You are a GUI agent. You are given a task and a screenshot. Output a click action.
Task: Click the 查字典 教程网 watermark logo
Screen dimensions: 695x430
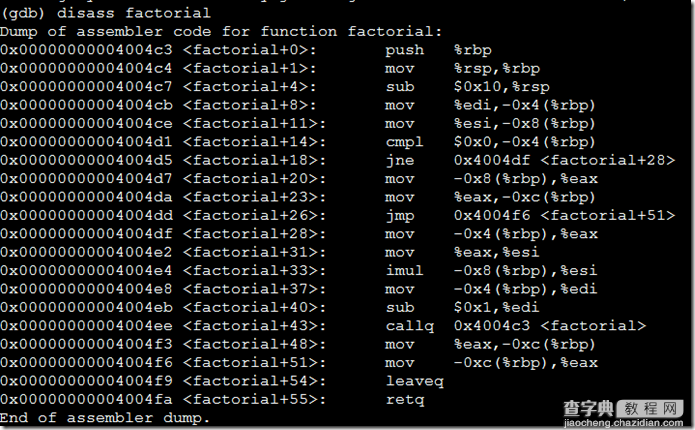[x=623, y=408]
